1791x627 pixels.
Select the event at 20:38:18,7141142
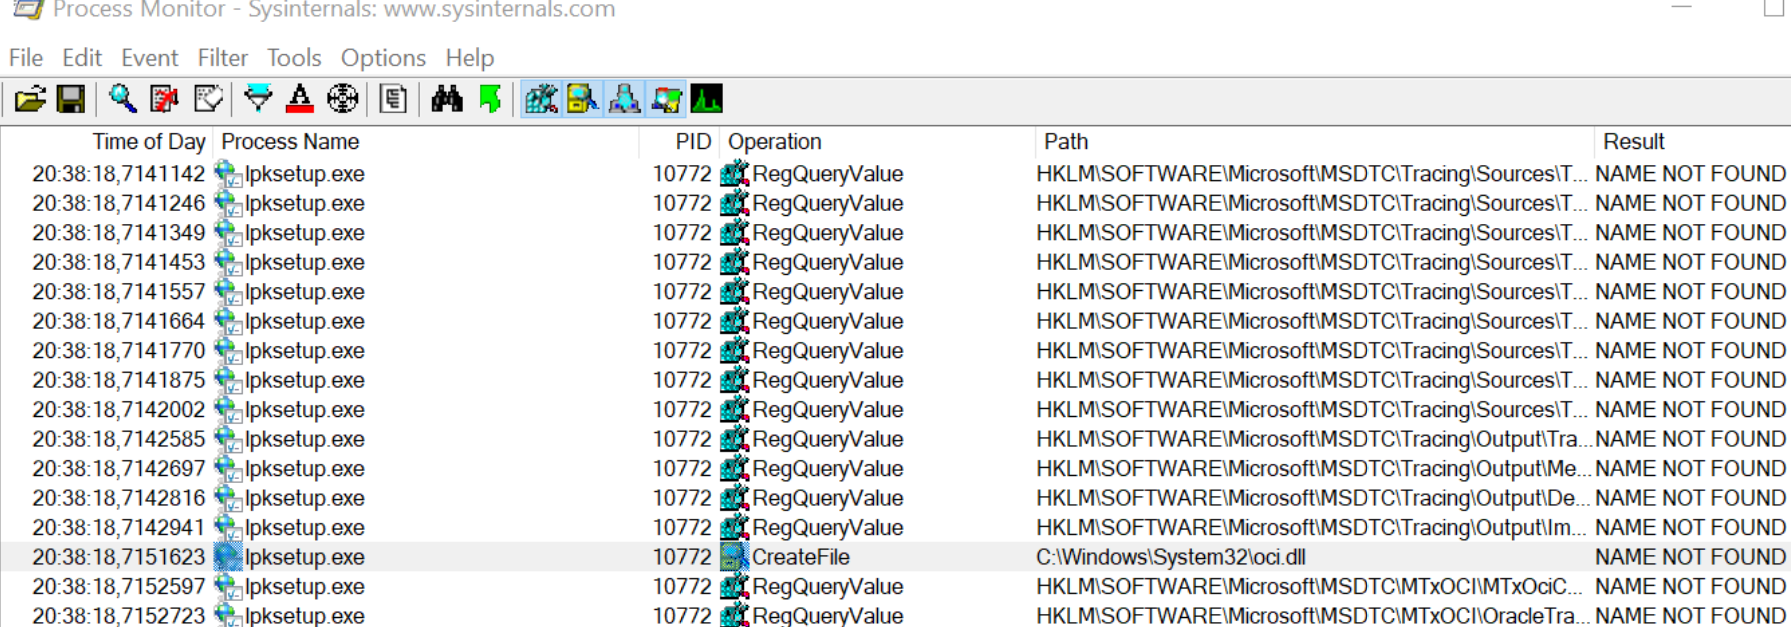pyautogui.click(x=895, y=174)
